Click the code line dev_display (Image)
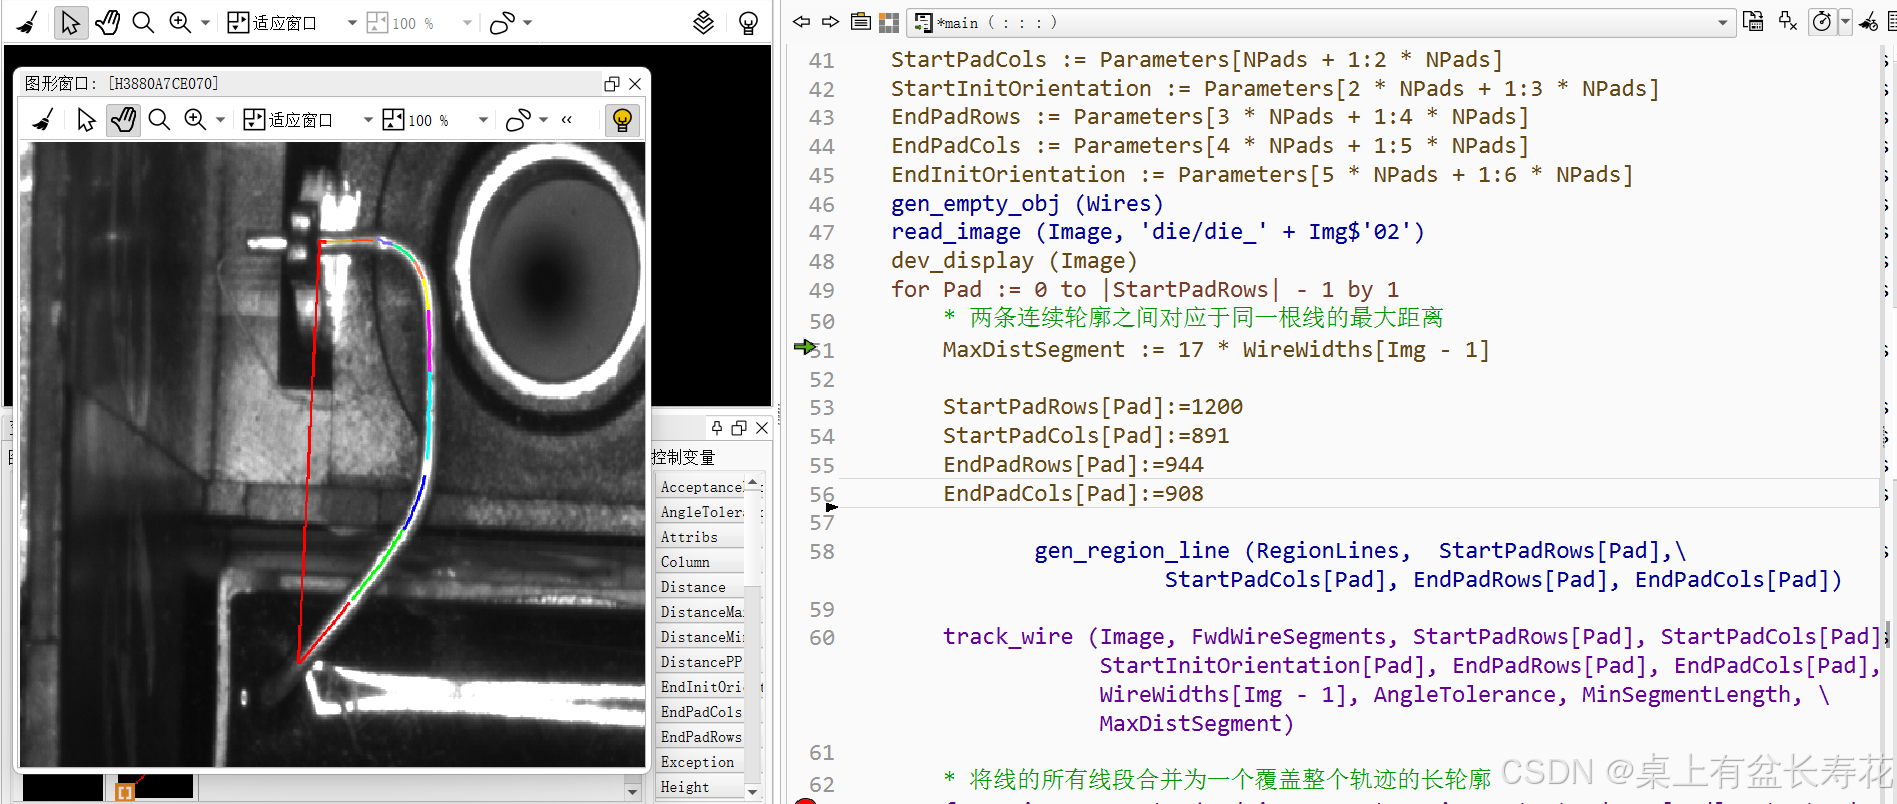This screenshot has height=804, width=1897. tap(1014, 261)
